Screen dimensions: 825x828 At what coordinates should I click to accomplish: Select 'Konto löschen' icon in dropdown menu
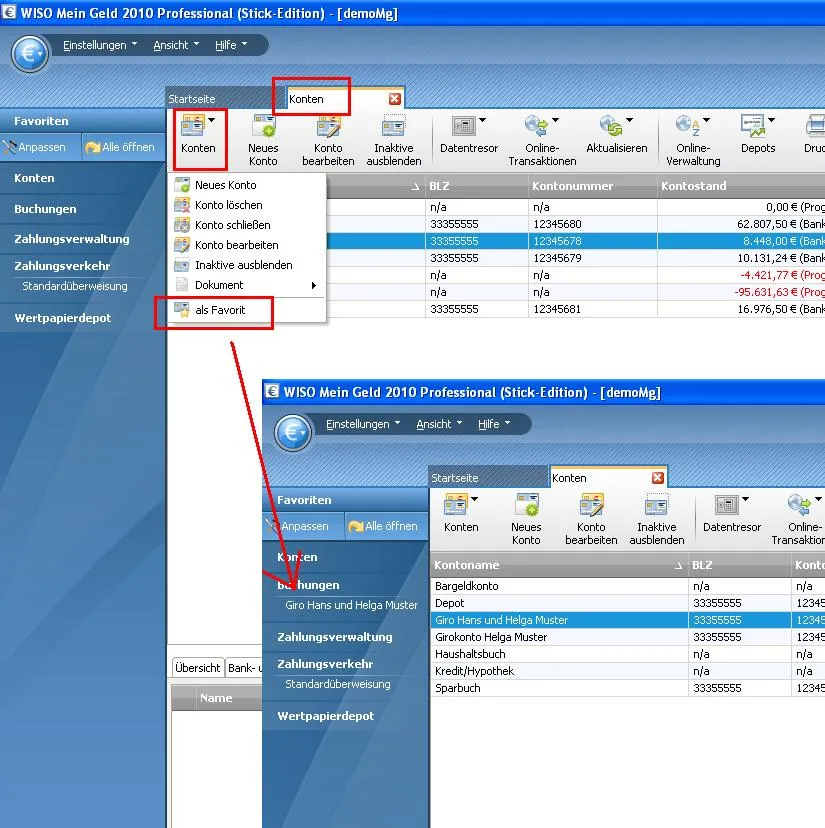pos(182,205)
